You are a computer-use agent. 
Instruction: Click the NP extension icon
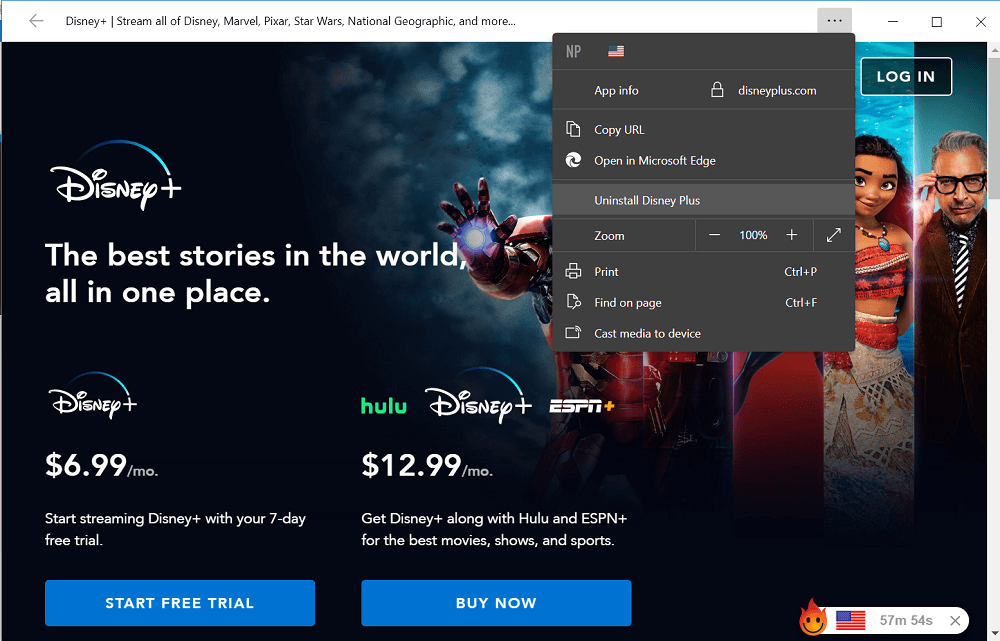tap(573, 52)
